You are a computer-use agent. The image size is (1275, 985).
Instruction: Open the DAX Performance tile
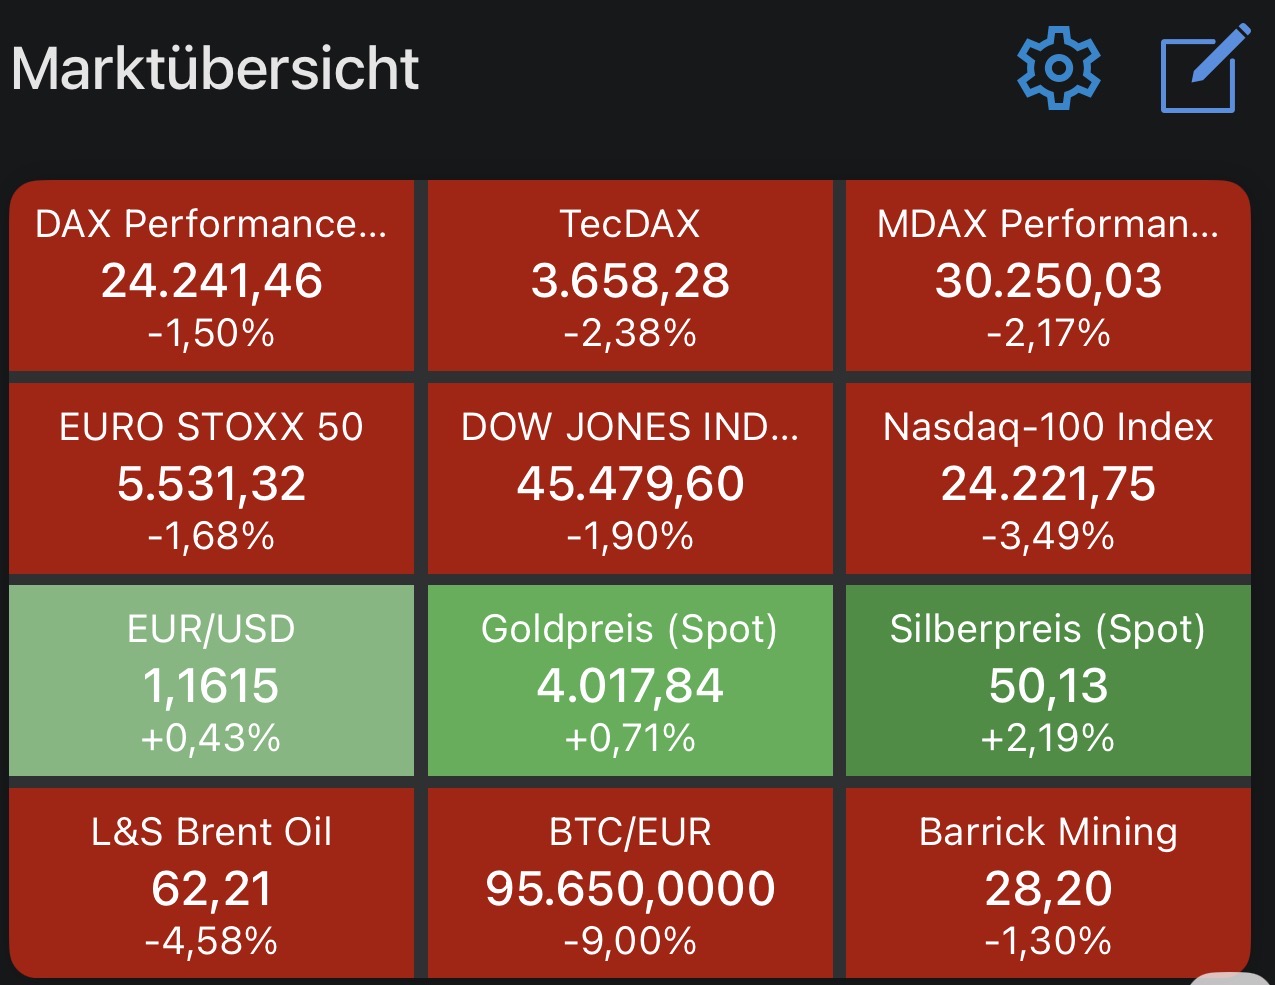click(x=211, y=276)
